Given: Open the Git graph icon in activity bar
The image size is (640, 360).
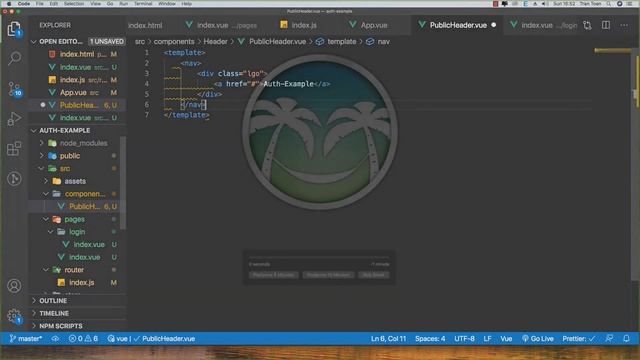Looking at the screenshot, I should tap(14, 179).
